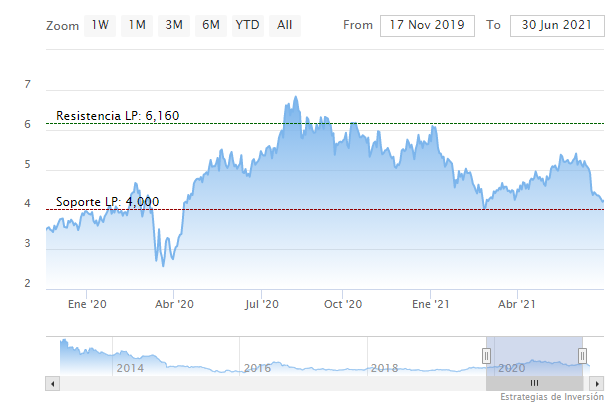
Task: Click the navigator scrollbar right arrow
Action: (598, 383)
